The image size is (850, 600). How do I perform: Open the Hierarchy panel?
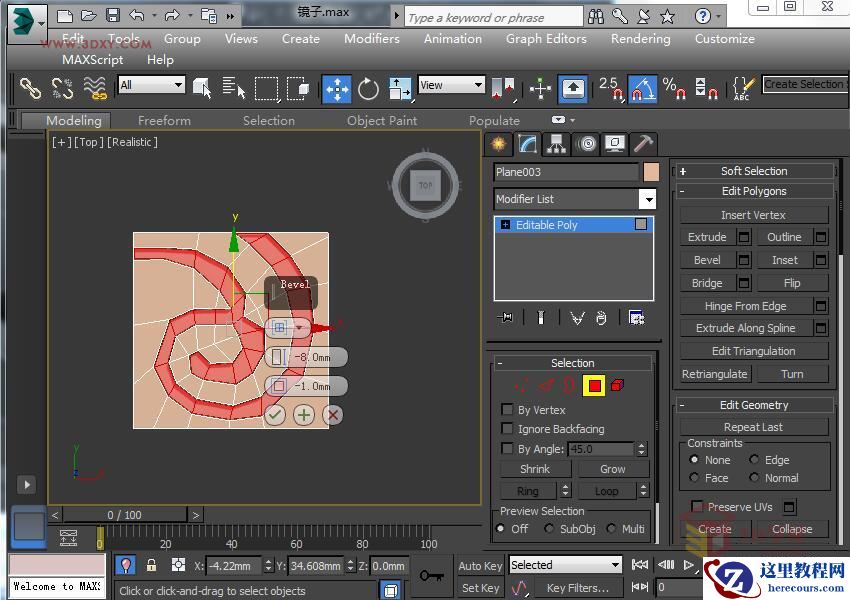click(x=555, y=144)
